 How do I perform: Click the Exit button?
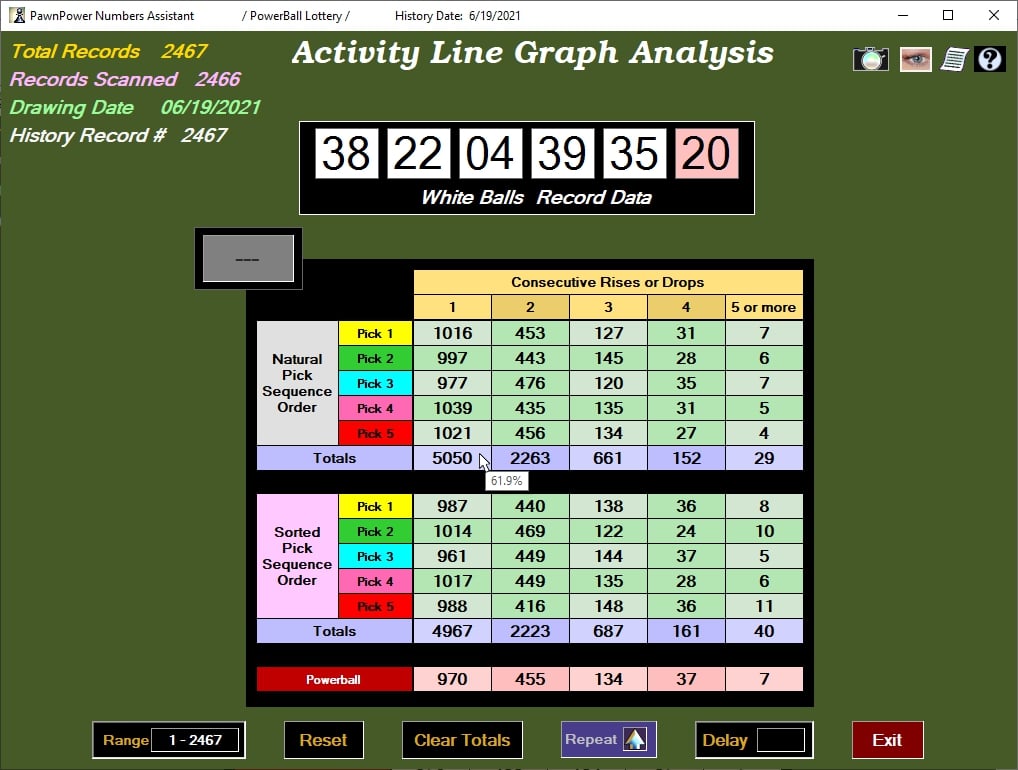[887, 740]
